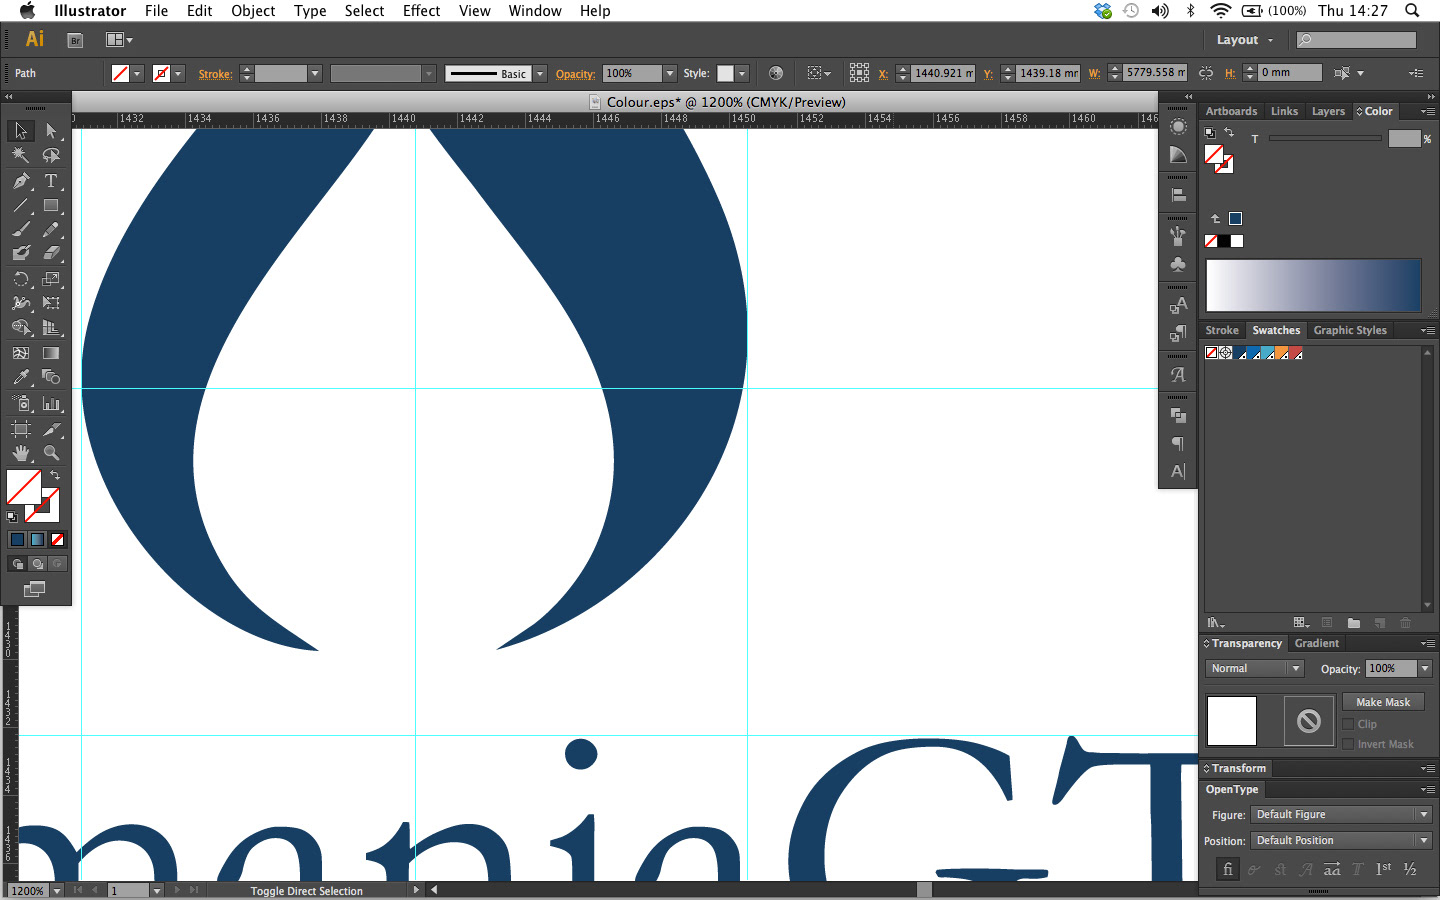Open the Align panel icon in dock
This screenshot has width=1440, height=900.
point(1178,195)
